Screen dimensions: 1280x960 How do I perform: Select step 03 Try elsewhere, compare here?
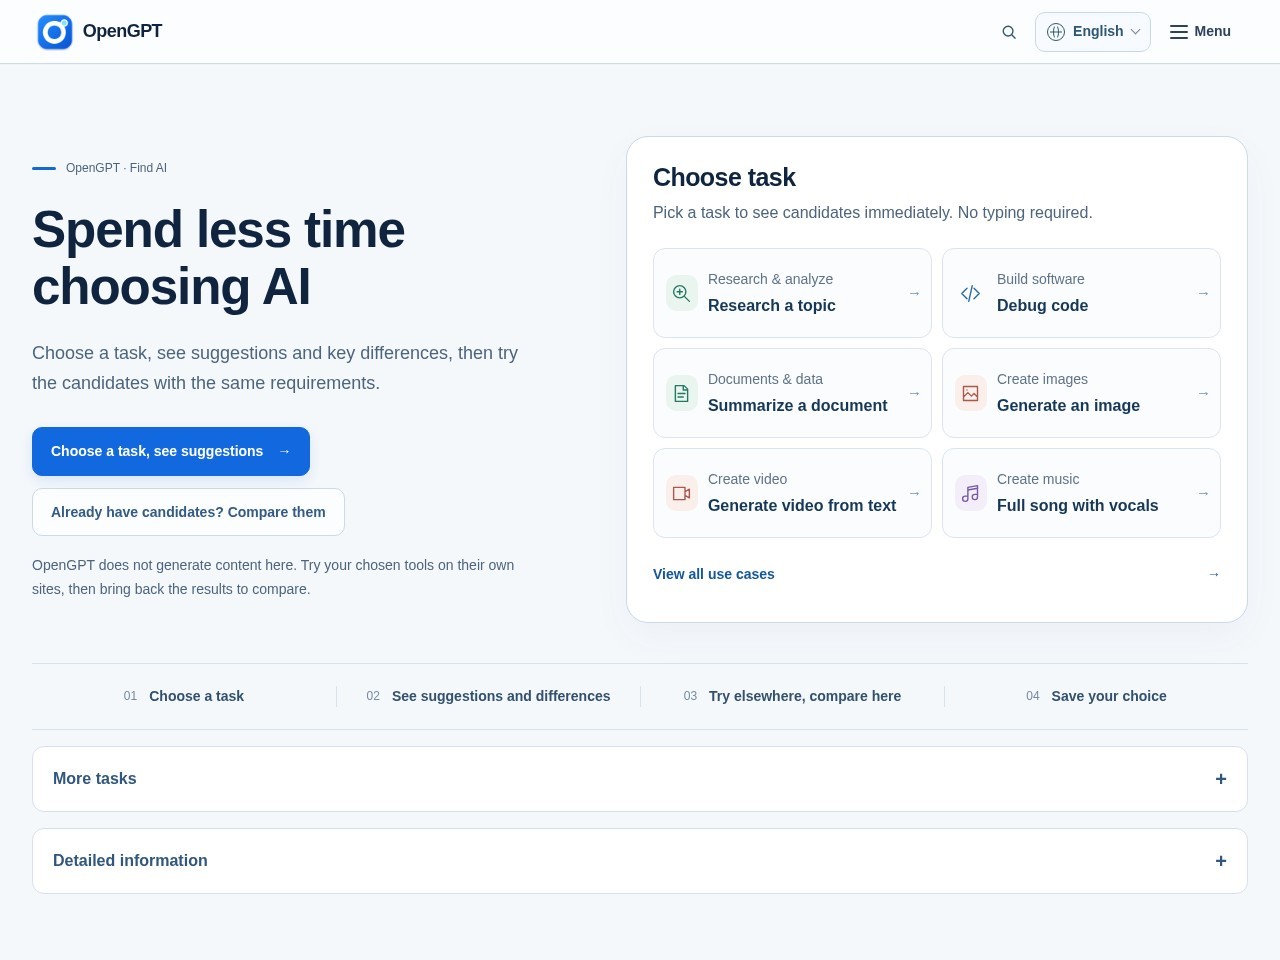pyautogui.click(x=792, y=696)
